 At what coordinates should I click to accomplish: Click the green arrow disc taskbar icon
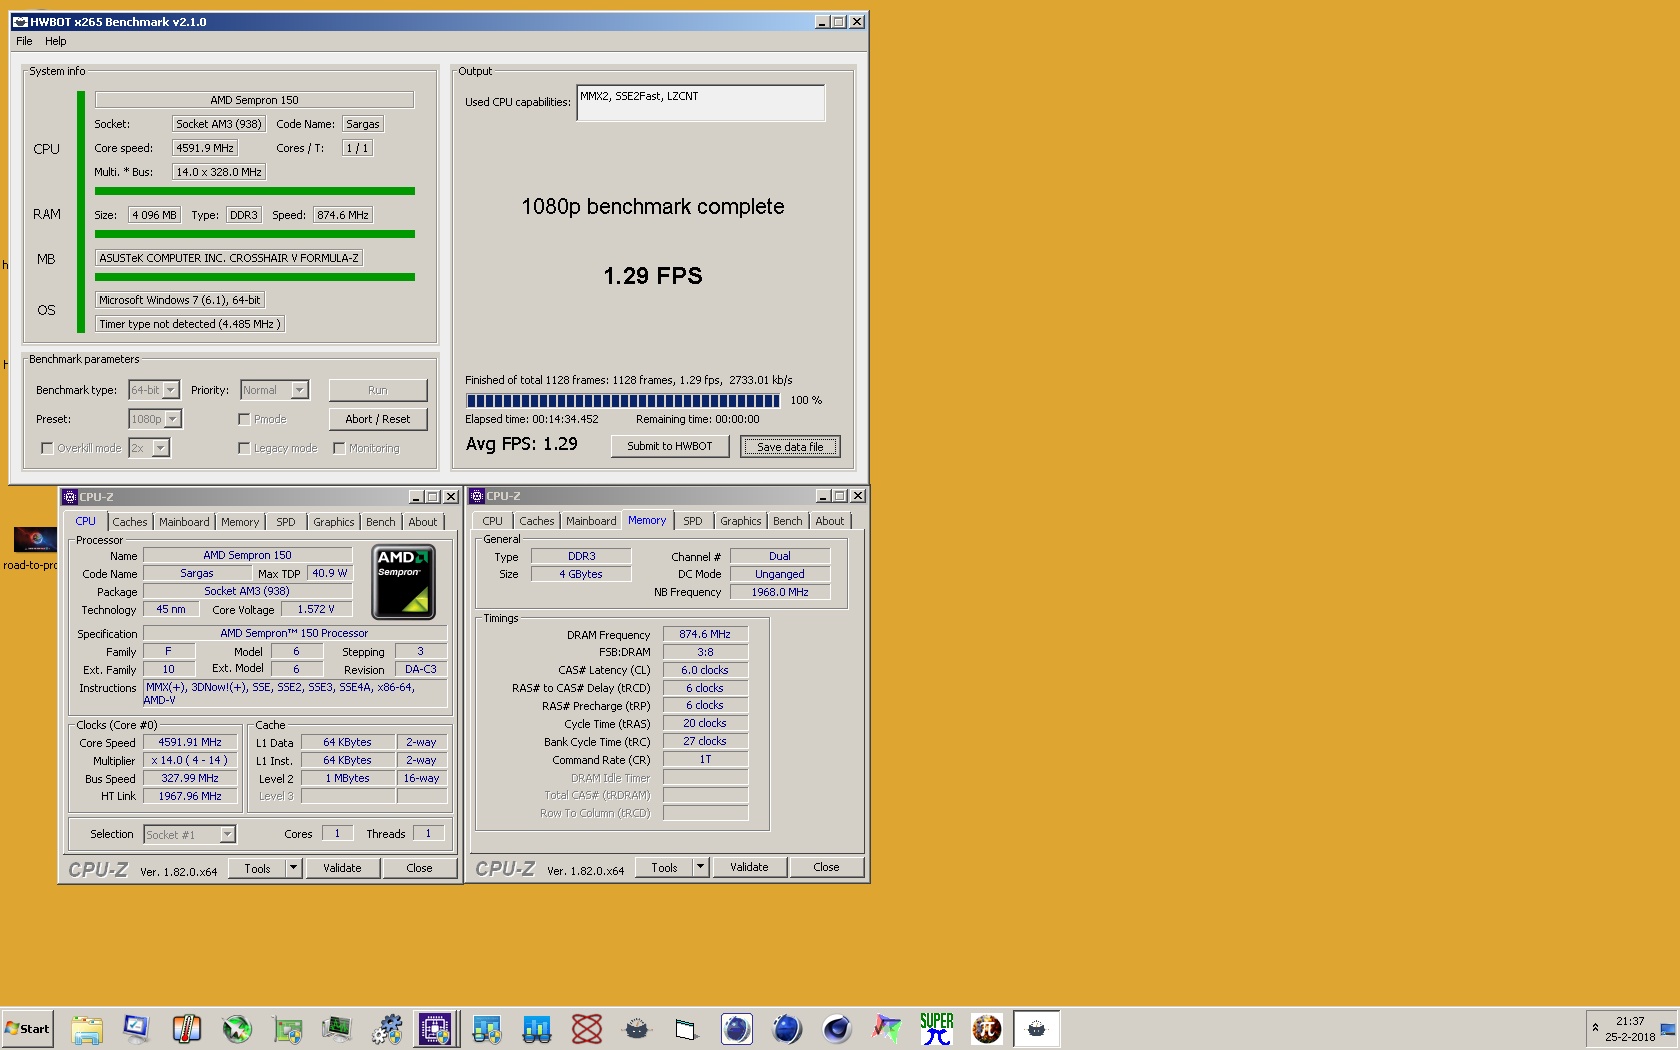(237, 1029)
